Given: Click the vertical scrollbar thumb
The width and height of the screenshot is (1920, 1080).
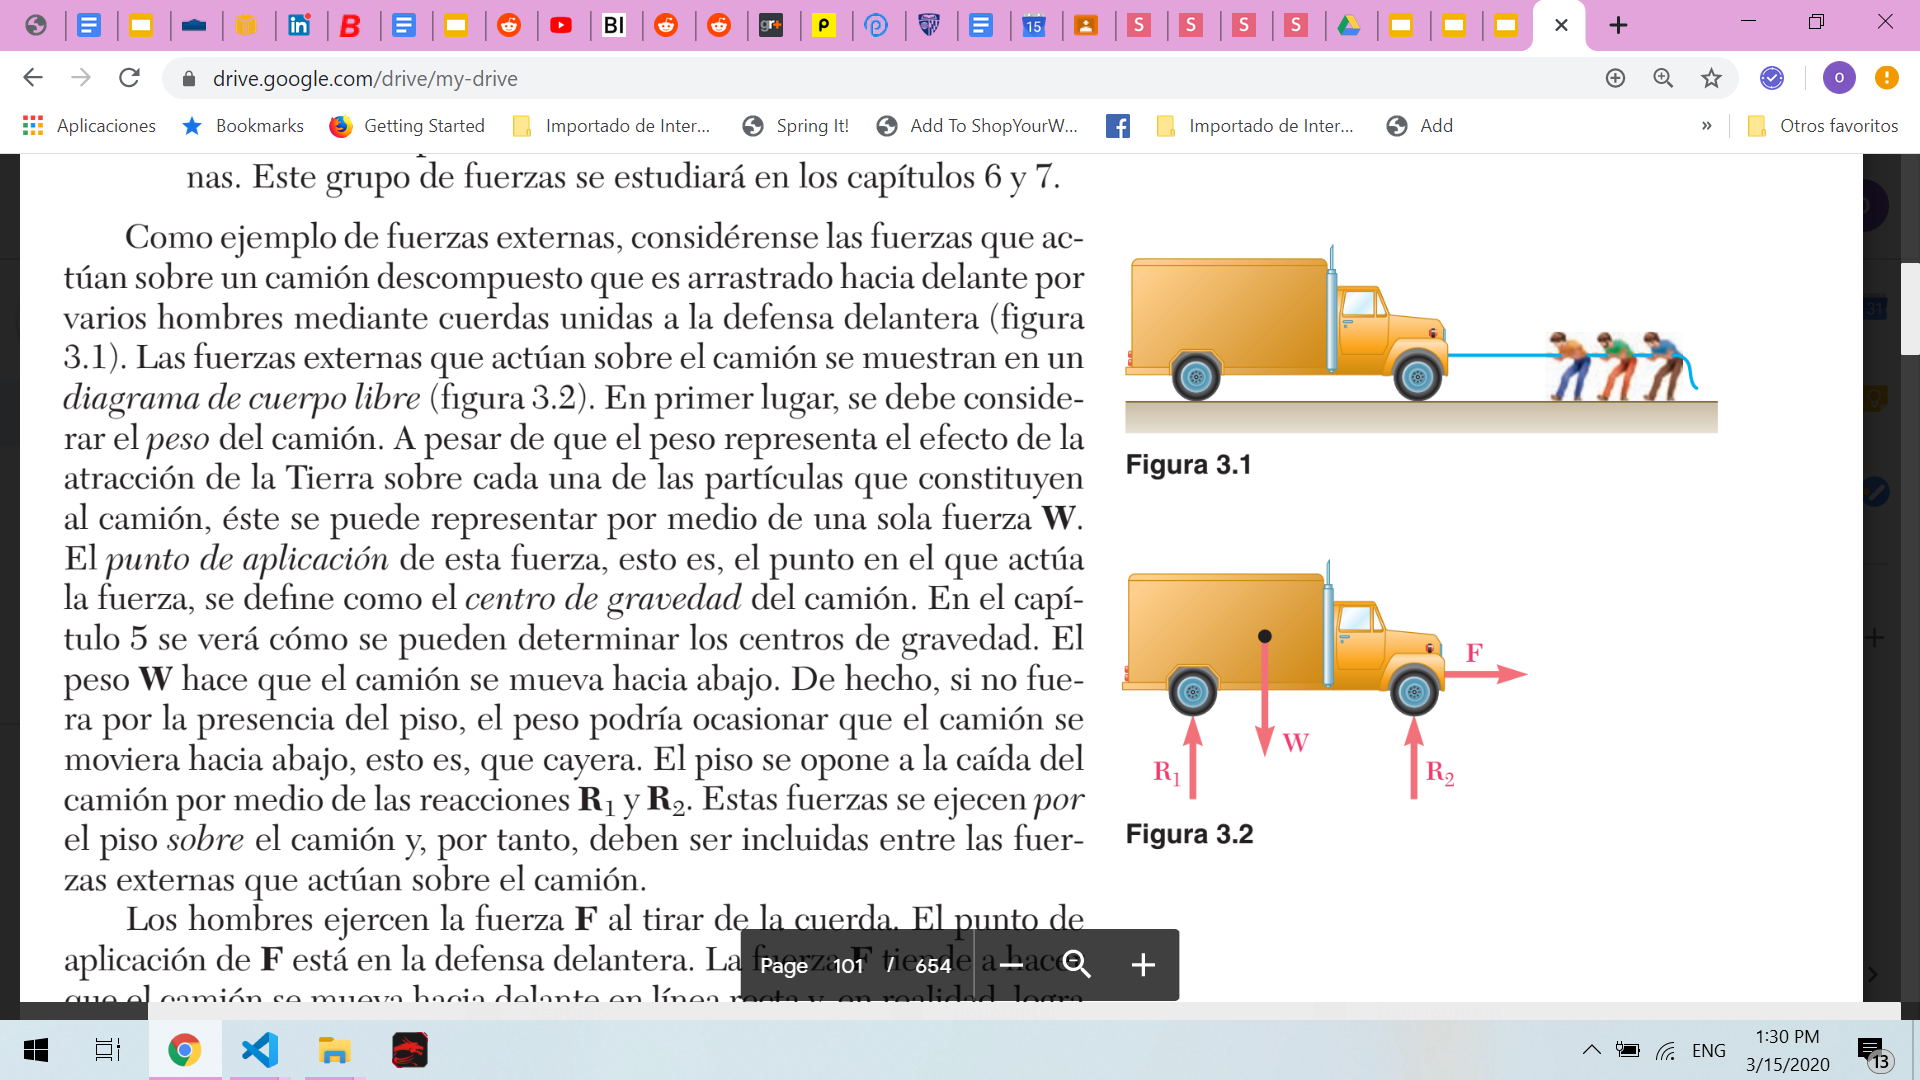Looking at the screenshot, I should coord(1909,308).
